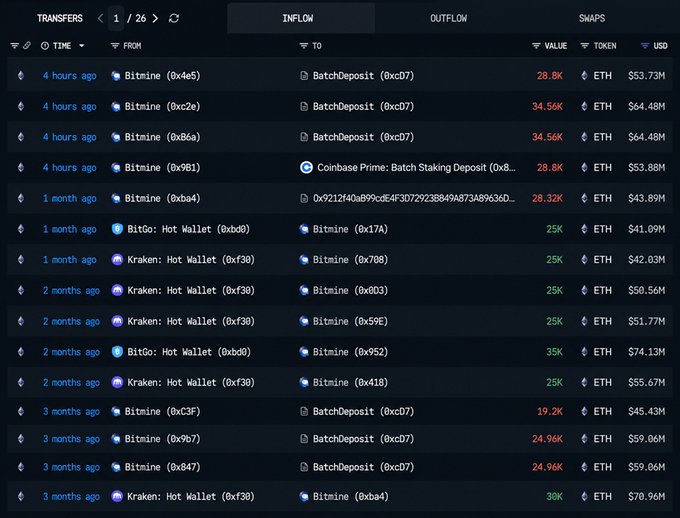Image resolution: width=680 pixels, height=518 pixels.
Task: Open recipient address 0x9212f40aB99cdE4F3D...
Action: click(414, 198)
